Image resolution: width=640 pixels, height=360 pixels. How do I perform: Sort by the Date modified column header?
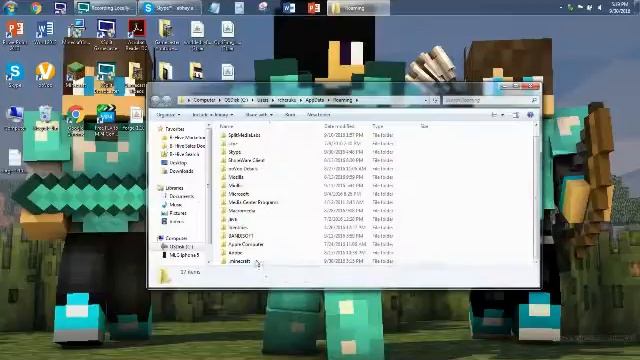click(340, 127)
